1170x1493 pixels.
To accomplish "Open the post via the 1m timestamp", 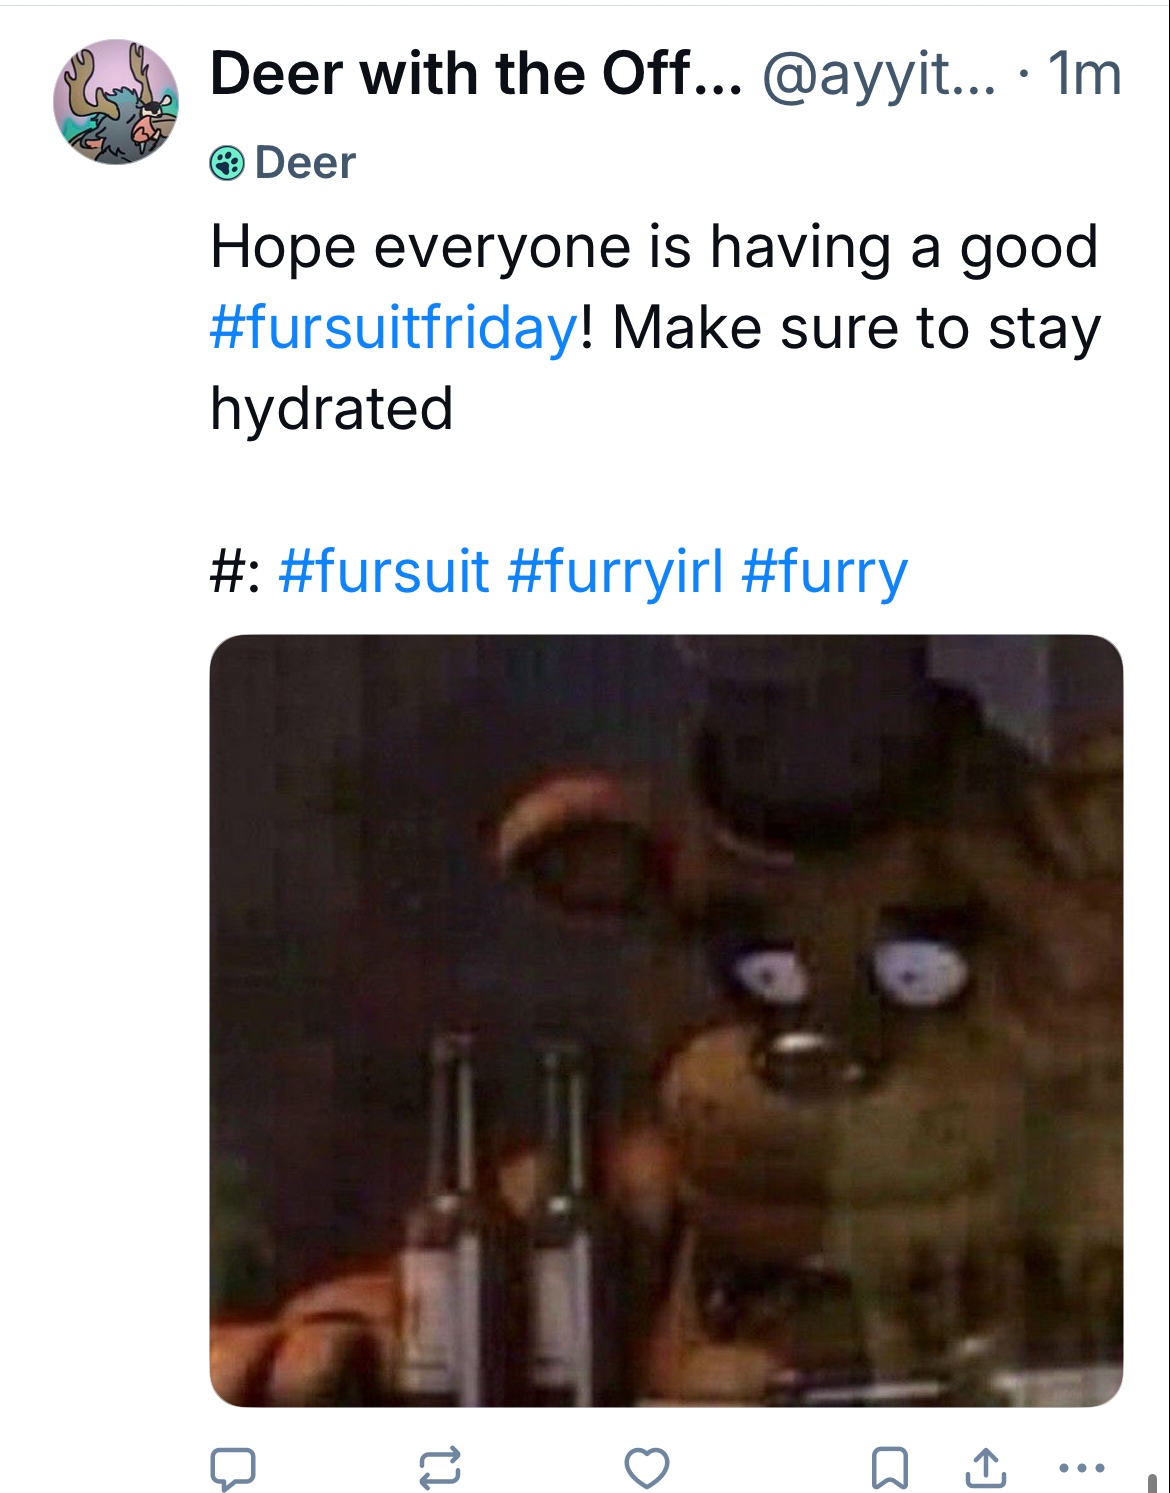I will 1084,74.
